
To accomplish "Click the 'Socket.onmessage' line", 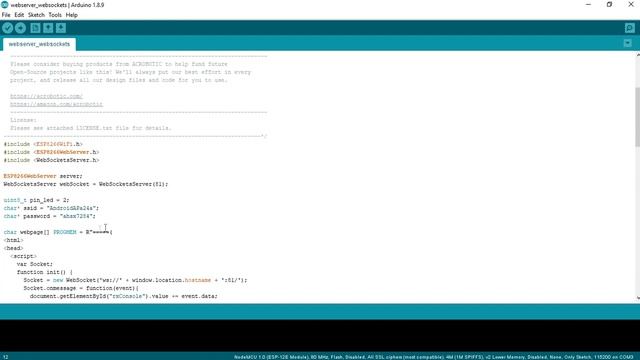I will click(x=81, y=288).
